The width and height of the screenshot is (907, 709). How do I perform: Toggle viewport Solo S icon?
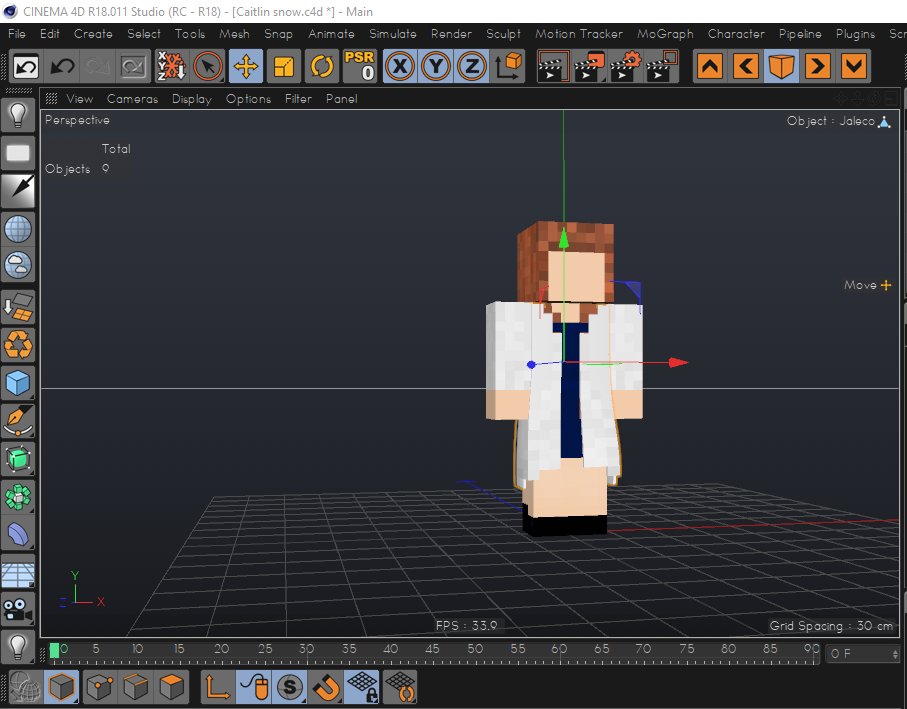(x=290, y=688)
